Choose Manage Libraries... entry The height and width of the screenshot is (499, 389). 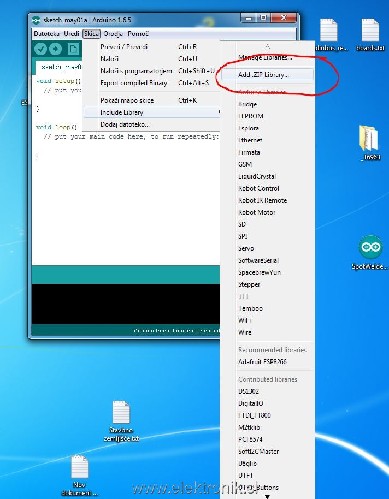(x=265, y=57)
